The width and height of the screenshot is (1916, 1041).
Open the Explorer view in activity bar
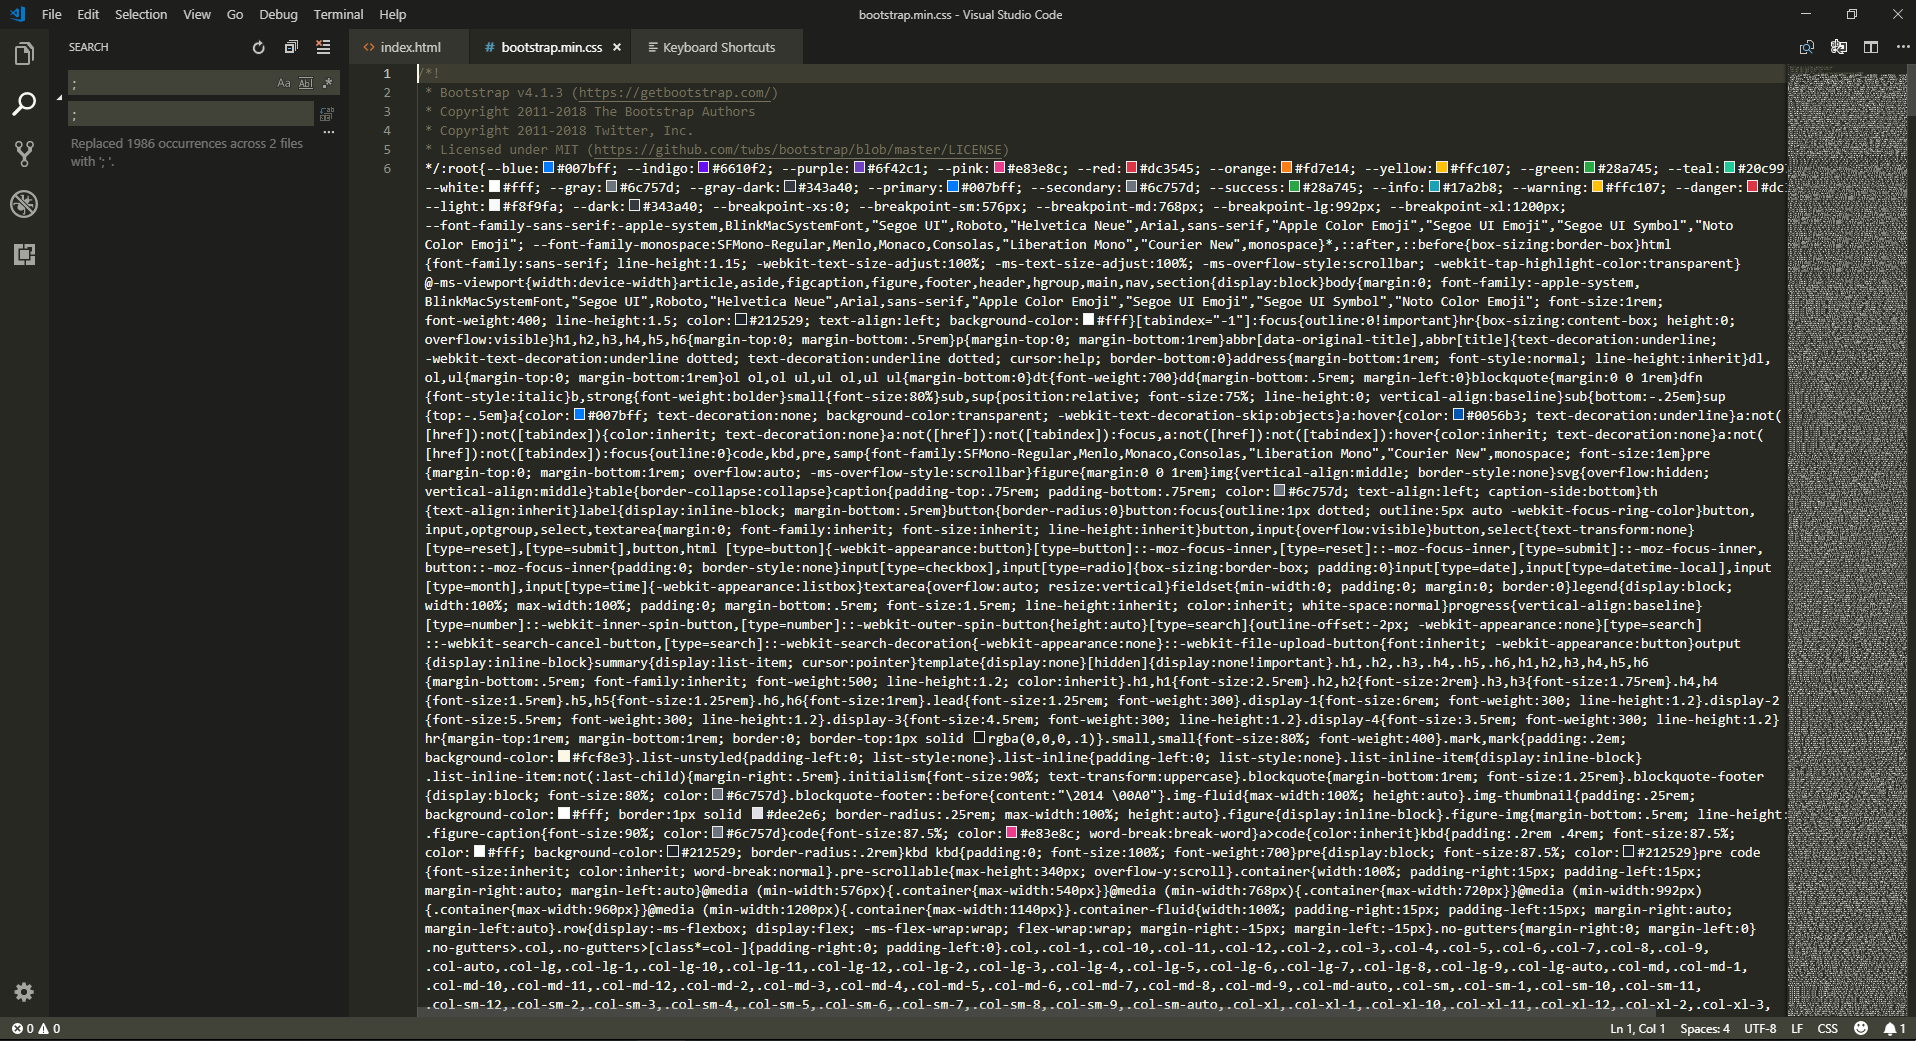24,53
